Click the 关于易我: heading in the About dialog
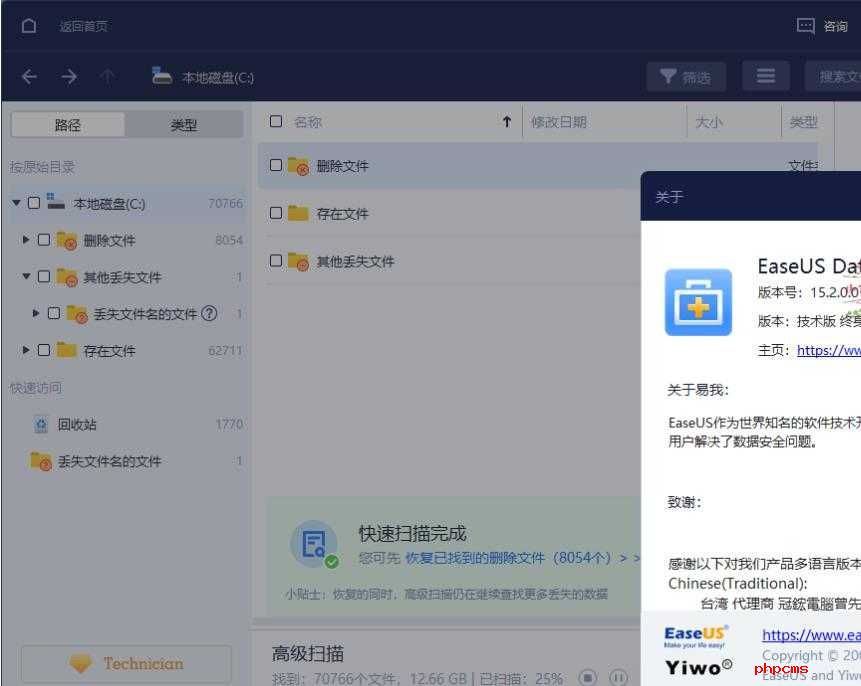861x686 pixels. pyautogui.click(x=698, y=390)
